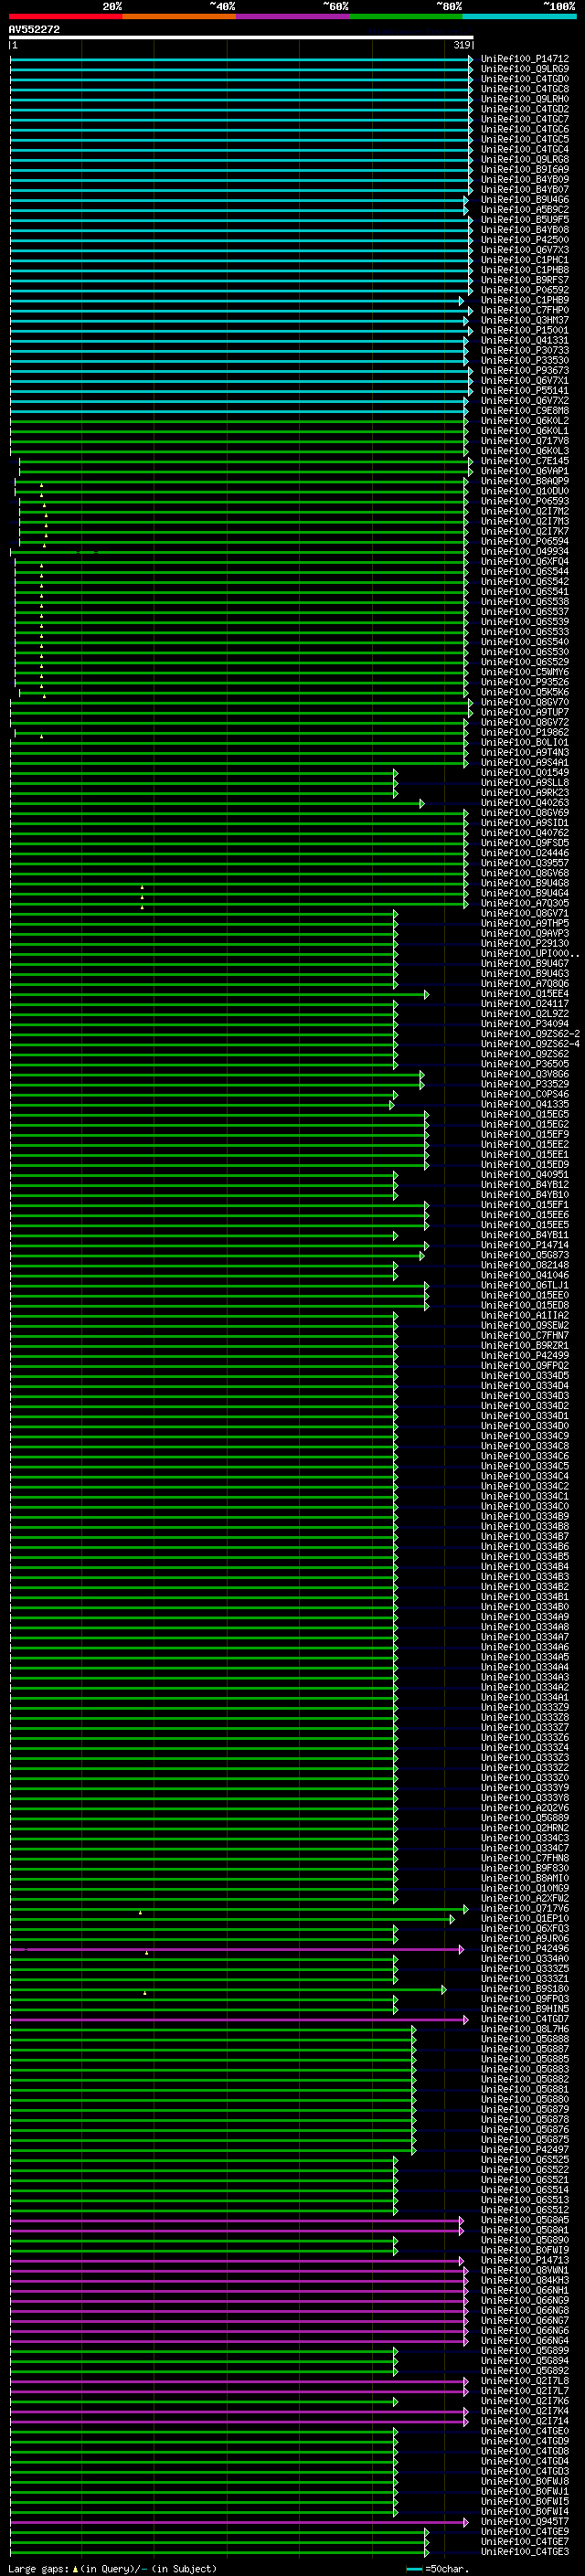Viewport: 585px width, 2576px height.
Task: Open the UniRef100_P42500 entry
Action: click(525, 240)
